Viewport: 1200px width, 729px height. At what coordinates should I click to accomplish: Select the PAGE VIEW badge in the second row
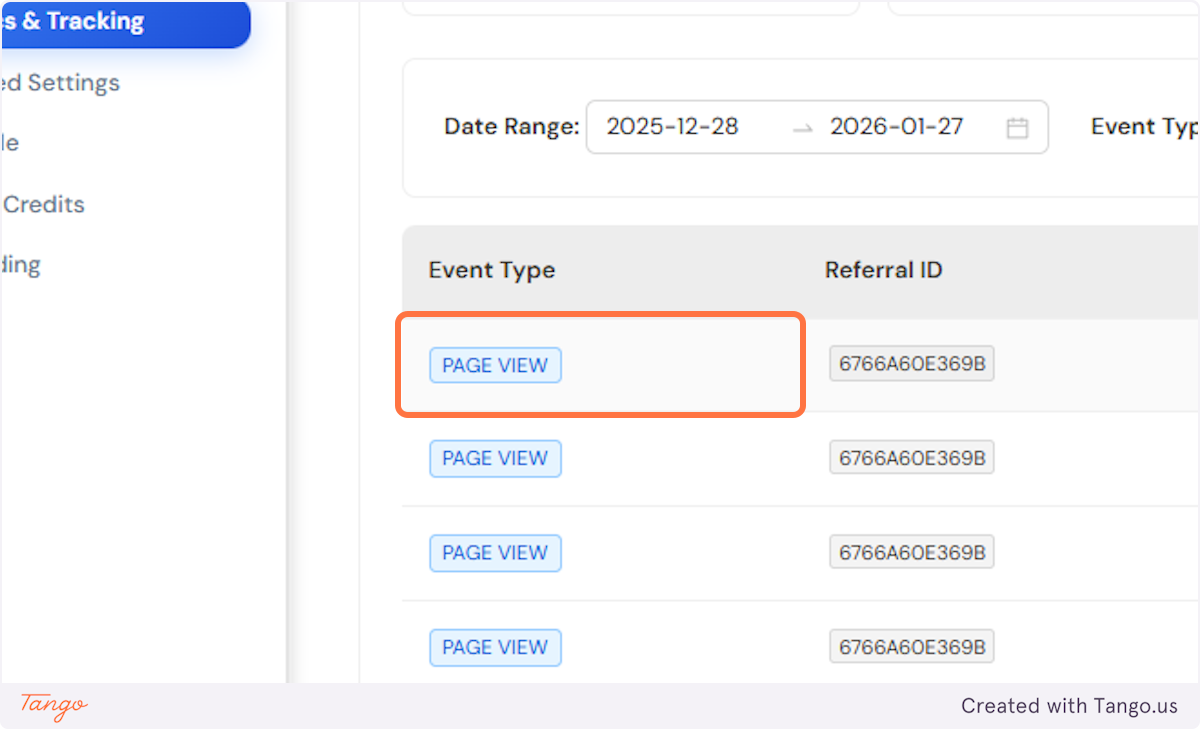(495, 458)
